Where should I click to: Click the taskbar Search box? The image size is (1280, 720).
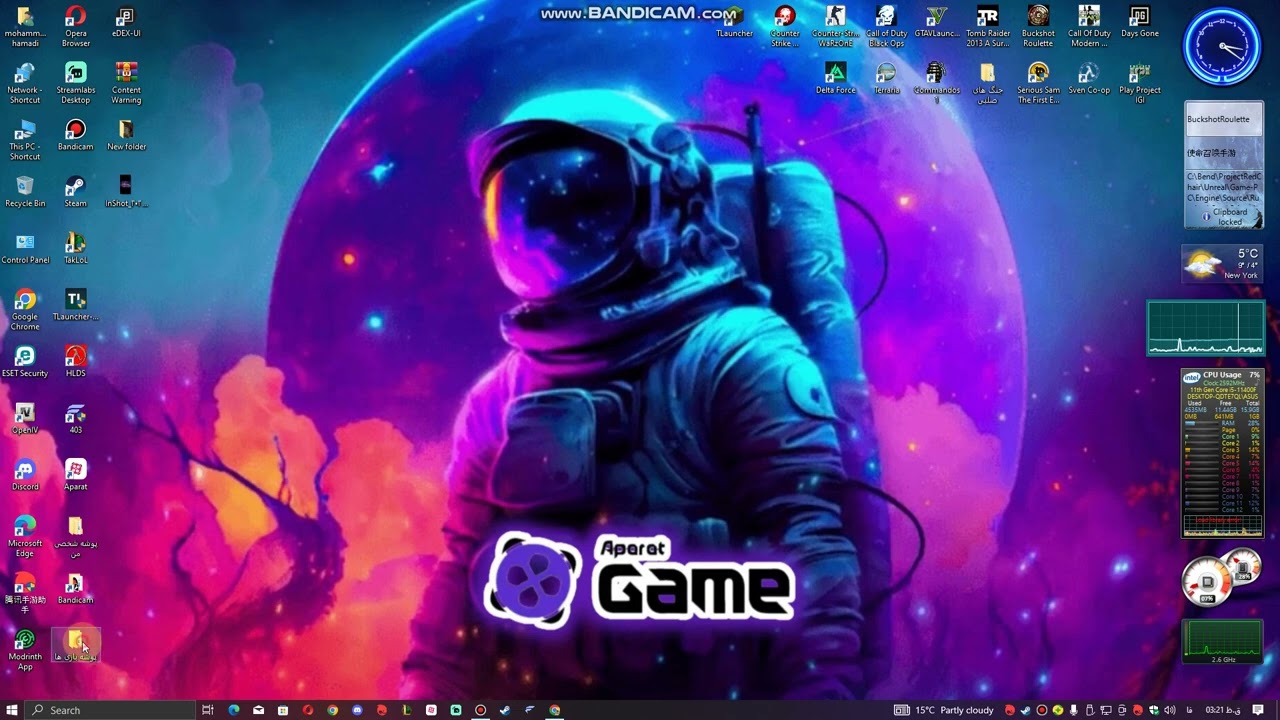point(111,710)
